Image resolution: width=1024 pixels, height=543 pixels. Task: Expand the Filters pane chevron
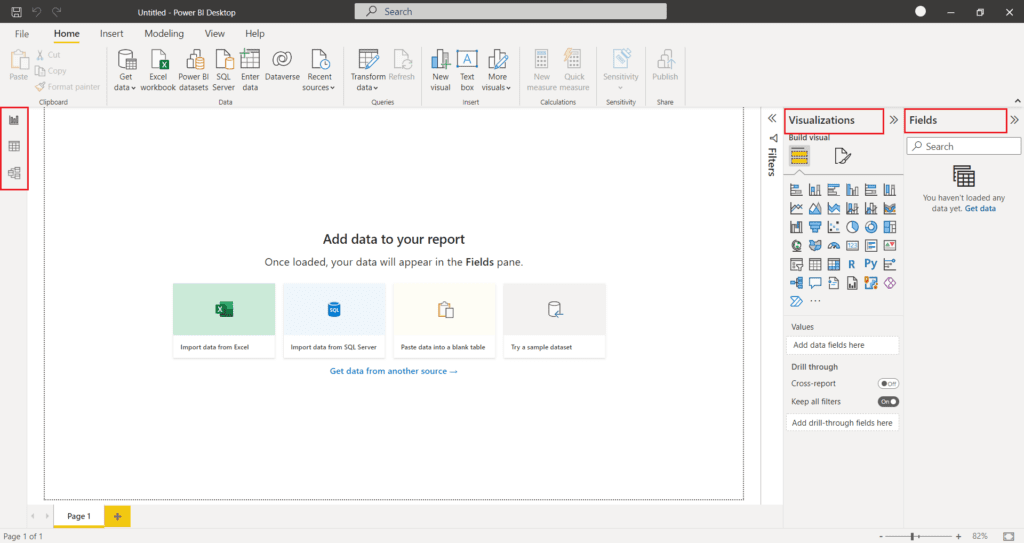(x=772, y=118)
